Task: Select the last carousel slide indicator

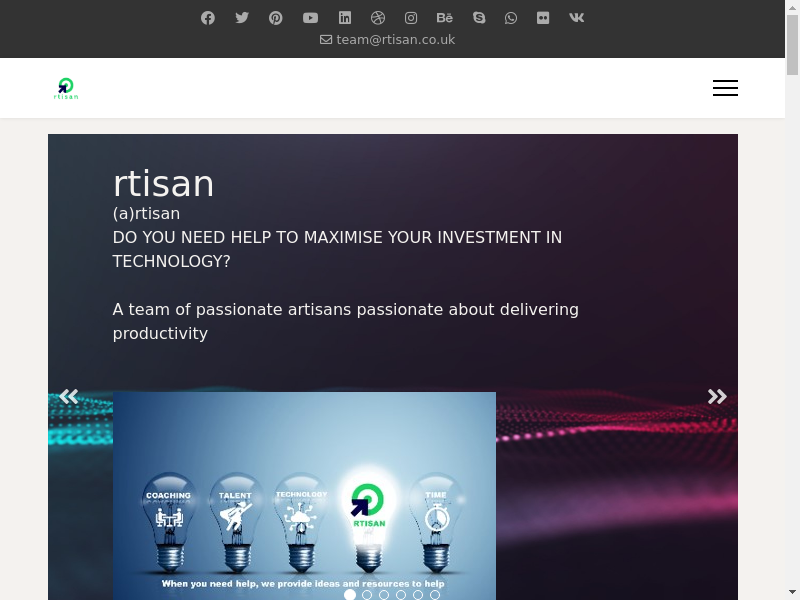Action: [435, 595]
